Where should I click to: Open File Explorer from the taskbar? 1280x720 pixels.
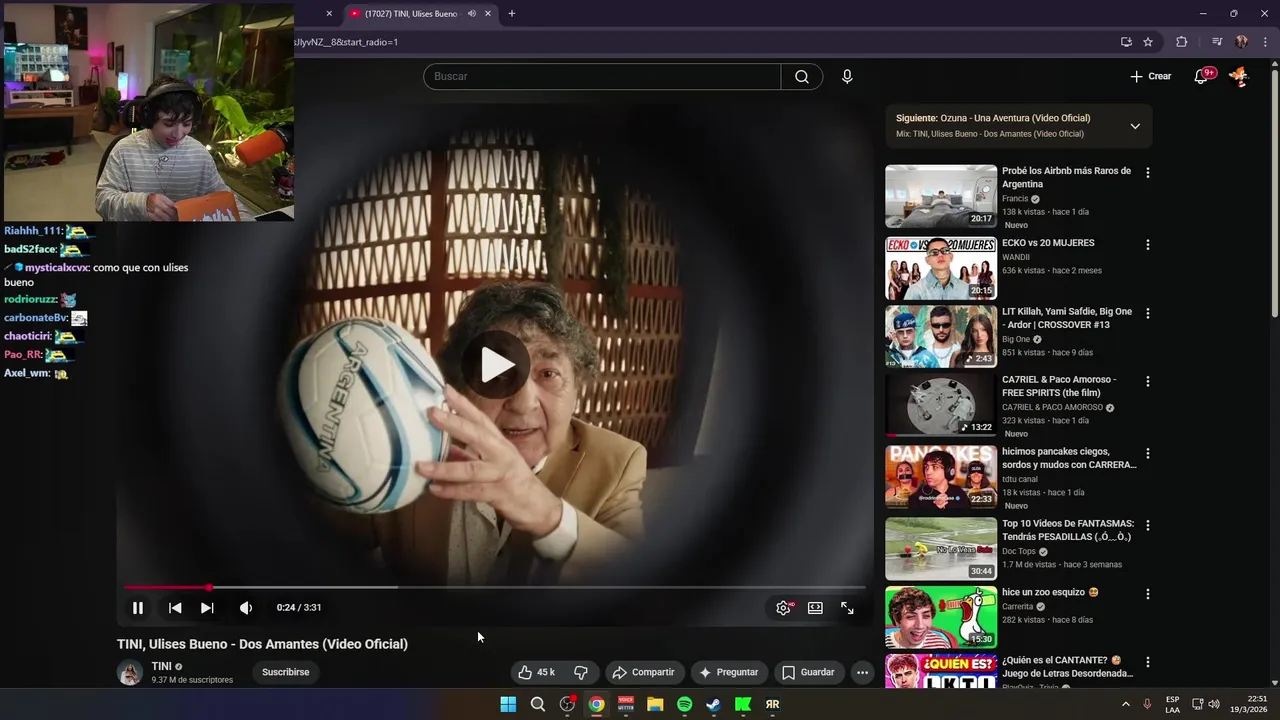(x=655, y=704)
